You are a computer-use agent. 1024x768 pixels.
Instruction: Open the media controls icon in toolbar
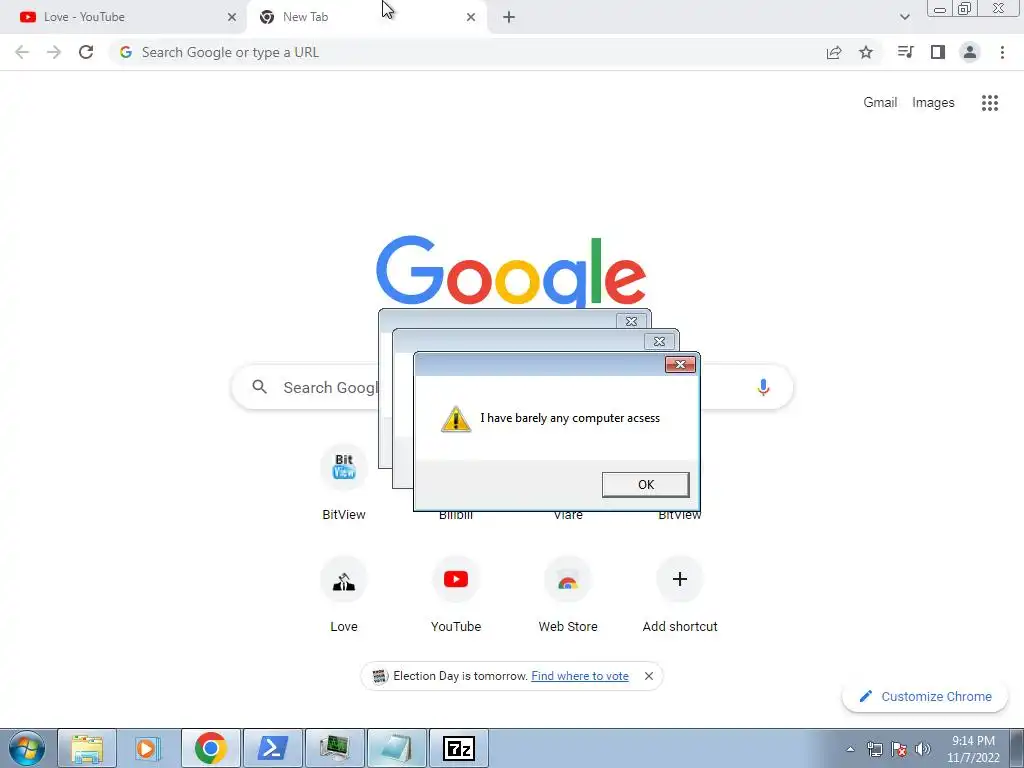[905, 52]
